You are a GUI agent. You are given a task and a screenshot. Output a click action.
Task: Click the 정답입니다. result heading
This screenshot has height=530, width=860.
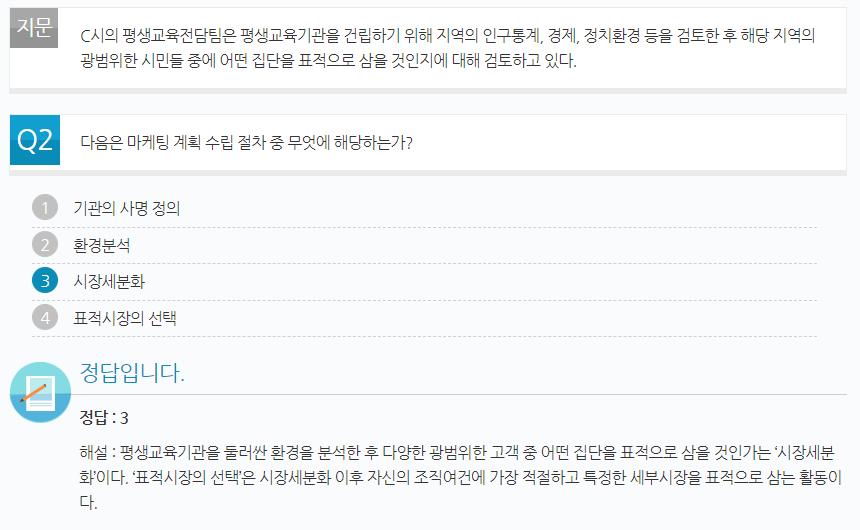click(x=132, y=373)
